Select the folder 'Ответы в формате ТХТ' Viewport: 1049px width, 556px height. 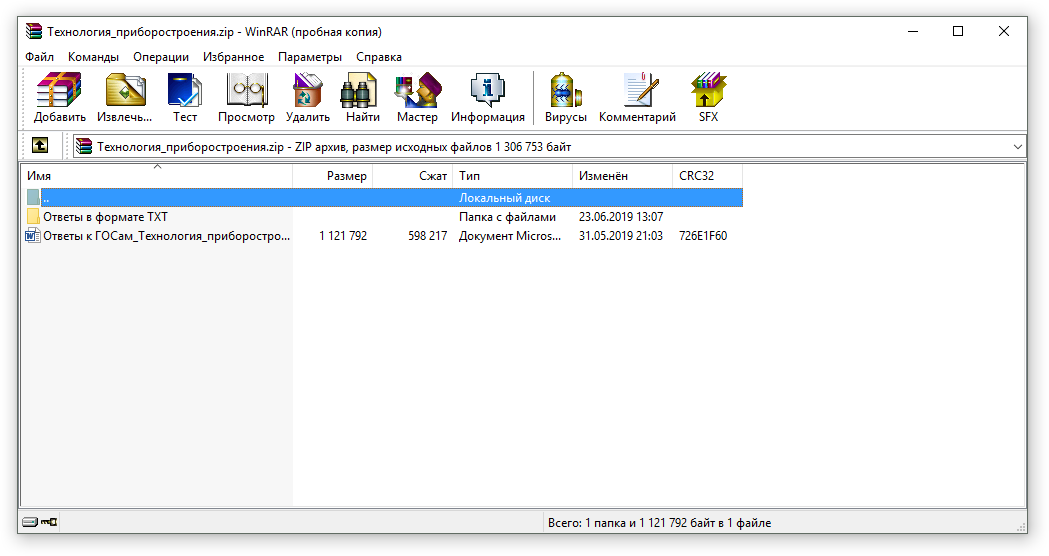[x=105, y=217]
